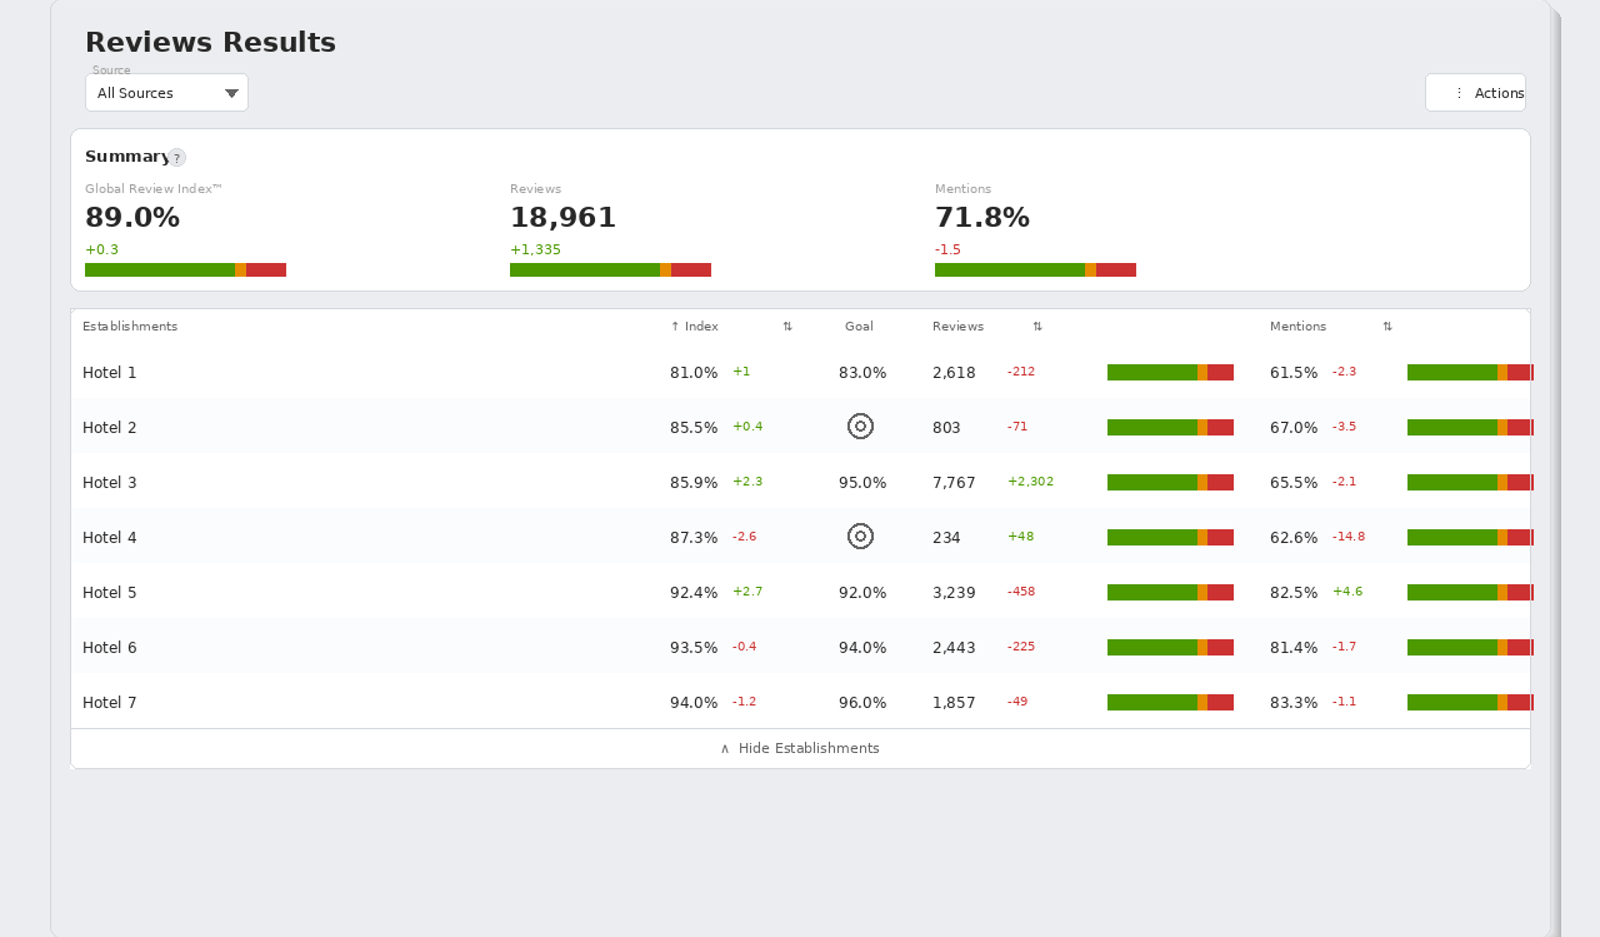Click the Hotel 1 reviews sentiment bar
1600x937 pixels.
pyautogui.click(x=1170, y=373)
